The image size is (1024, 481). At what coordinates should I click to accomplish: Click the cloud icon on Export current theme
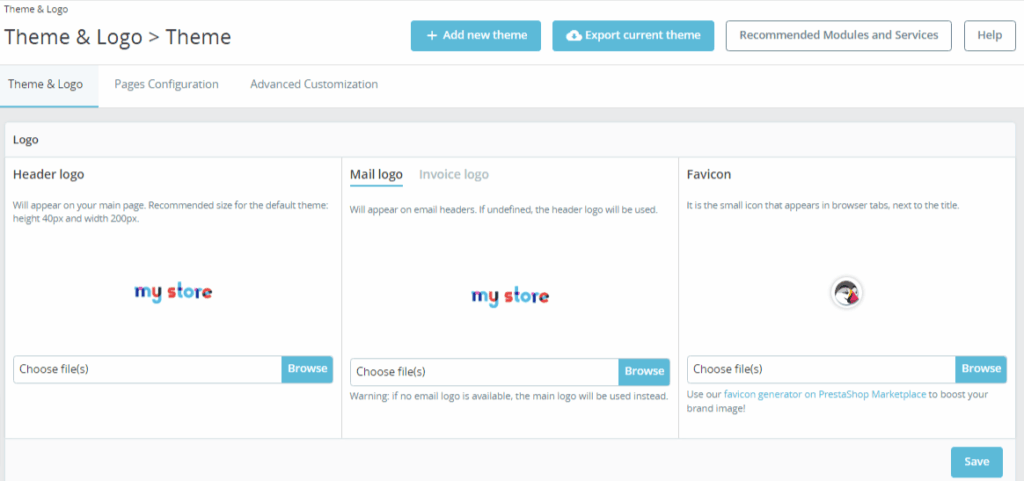tap(573, 36)
